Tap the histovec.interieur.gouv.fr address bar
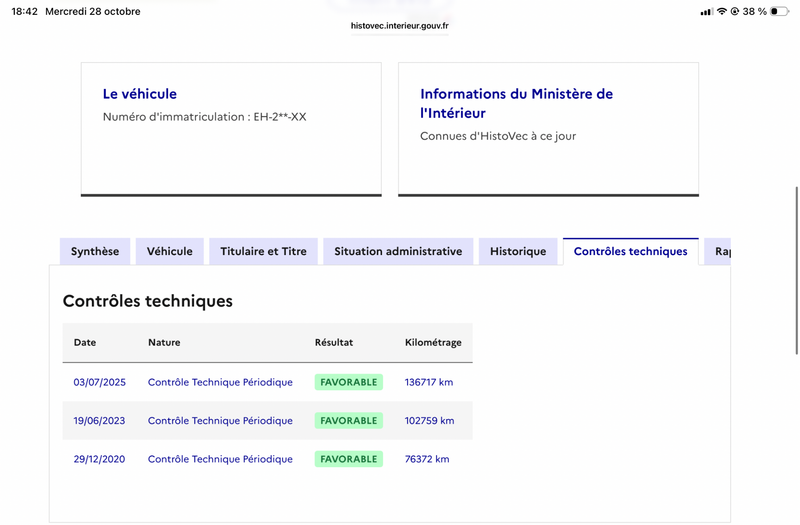The width and height of the screenshot is (800, 525). (399, 26)
